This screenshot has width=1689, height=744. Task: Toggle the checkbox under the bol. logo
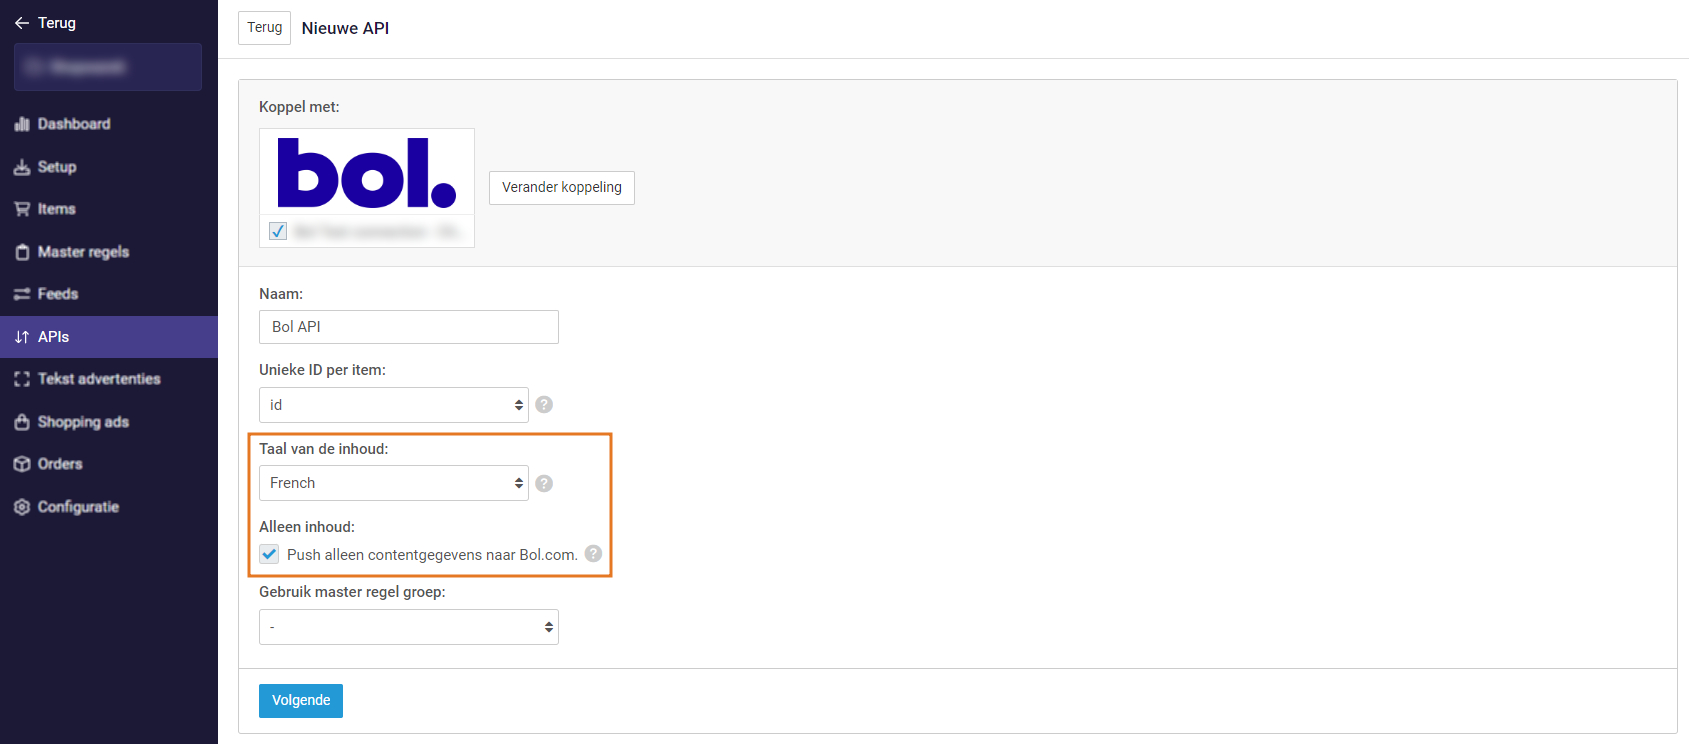pos(278,231)
